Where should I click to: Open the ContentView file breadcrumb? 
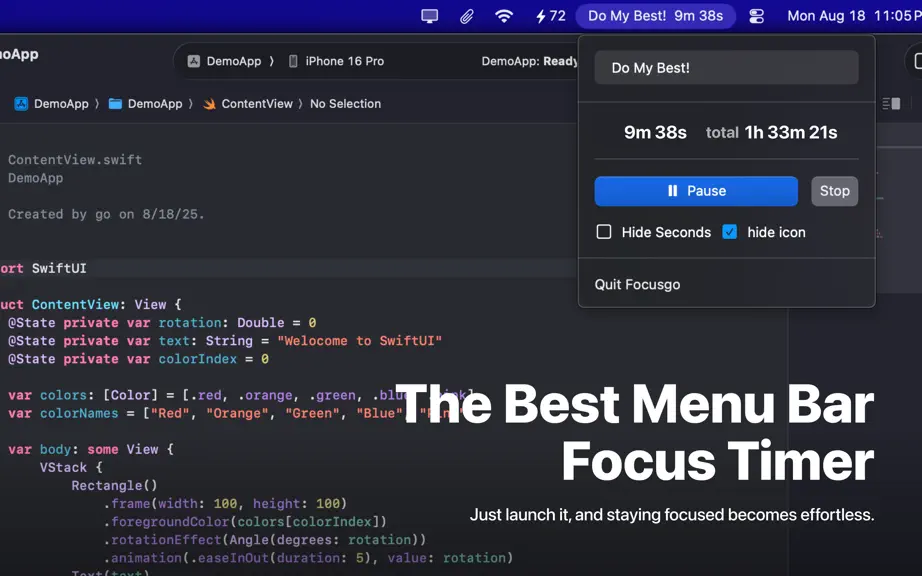click(x=257, y=104)
